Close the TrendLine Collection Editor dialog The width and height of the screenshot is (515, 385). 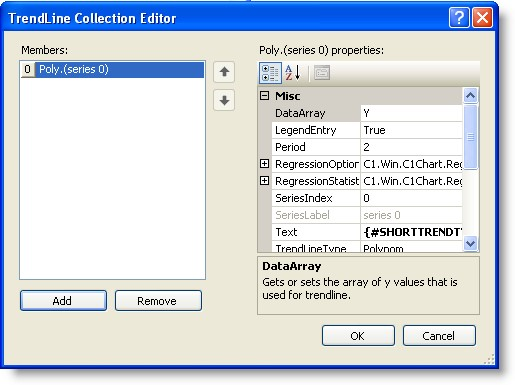pyautogui.click(x=482, y=17)
